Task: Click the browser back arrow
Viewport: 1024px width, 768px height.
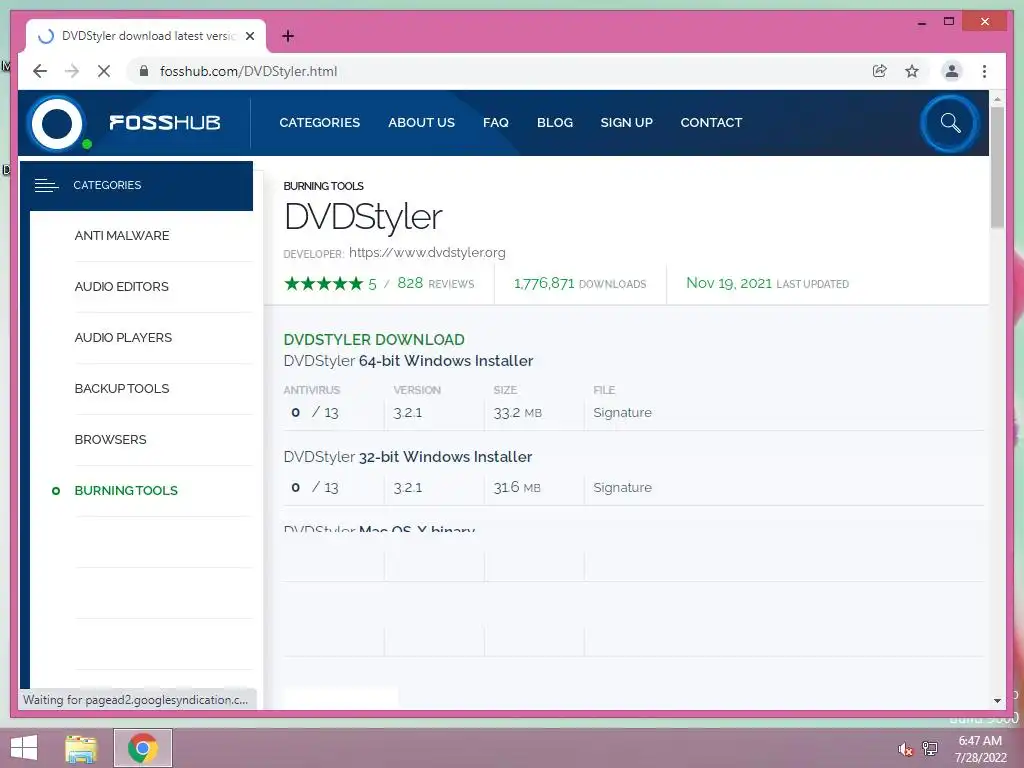Action: [40, 71]
